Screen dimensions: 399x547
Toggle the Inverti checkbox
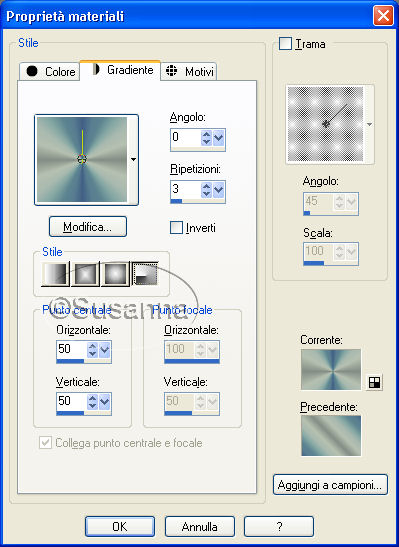(176, 227)
